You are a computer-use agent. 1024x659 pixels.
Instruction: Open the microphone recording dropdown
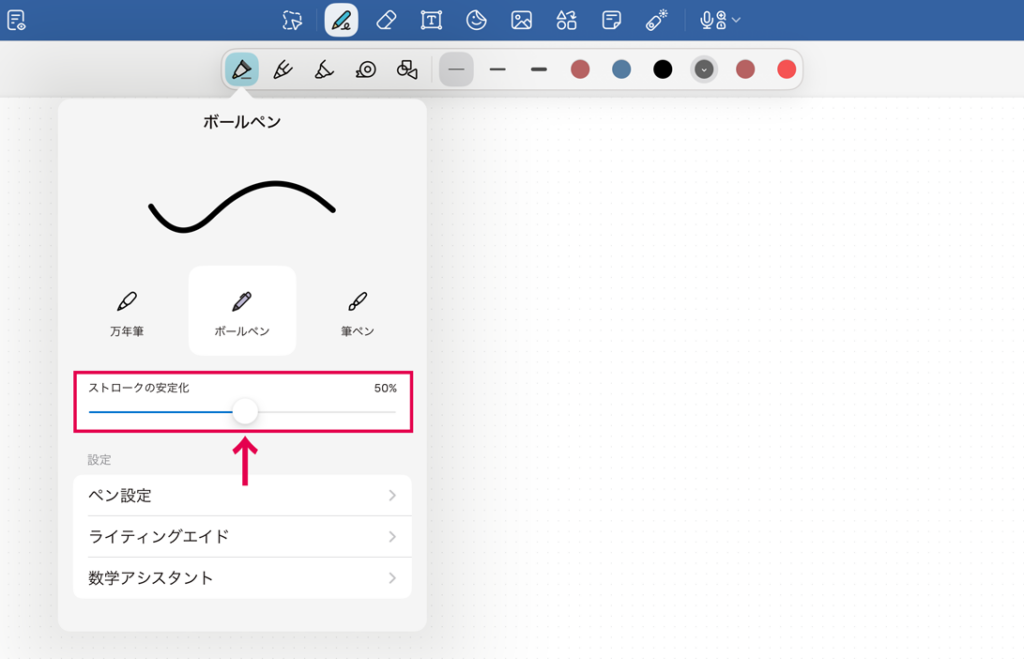(x=720, y=20)
